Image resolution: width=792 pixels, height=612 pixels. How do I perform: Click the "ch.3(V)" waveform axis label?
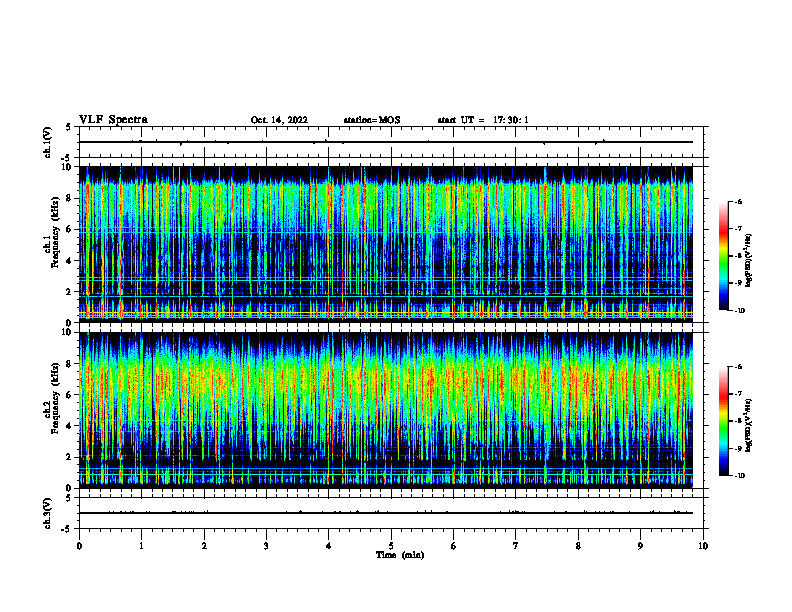(x=48, y=513)
